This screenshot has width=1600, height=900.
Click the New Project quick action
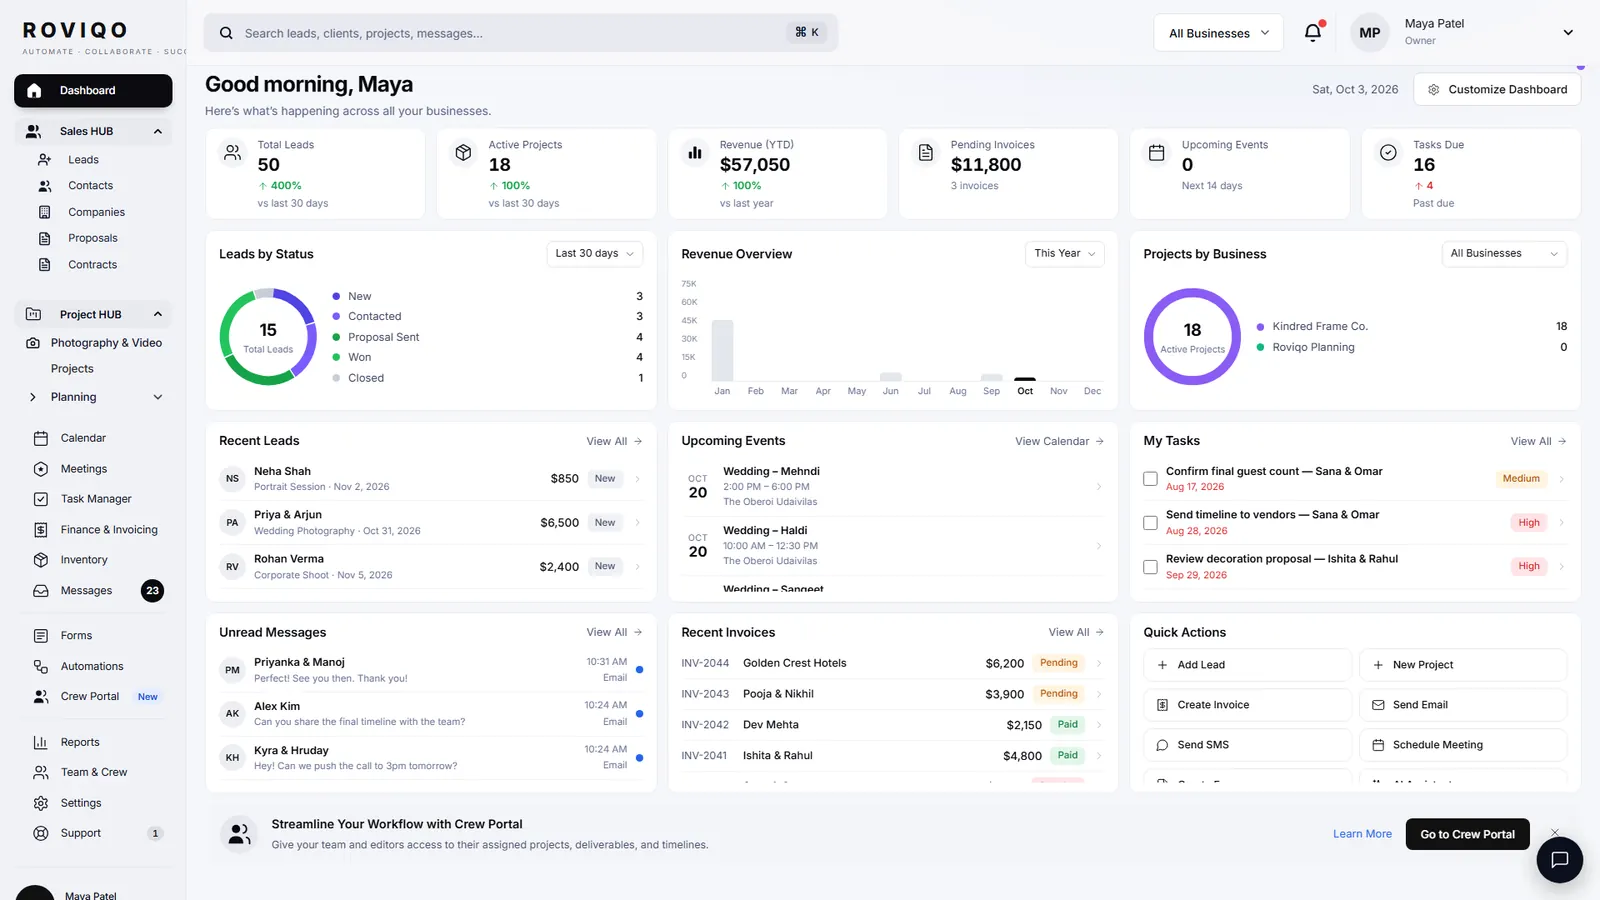1463,665
